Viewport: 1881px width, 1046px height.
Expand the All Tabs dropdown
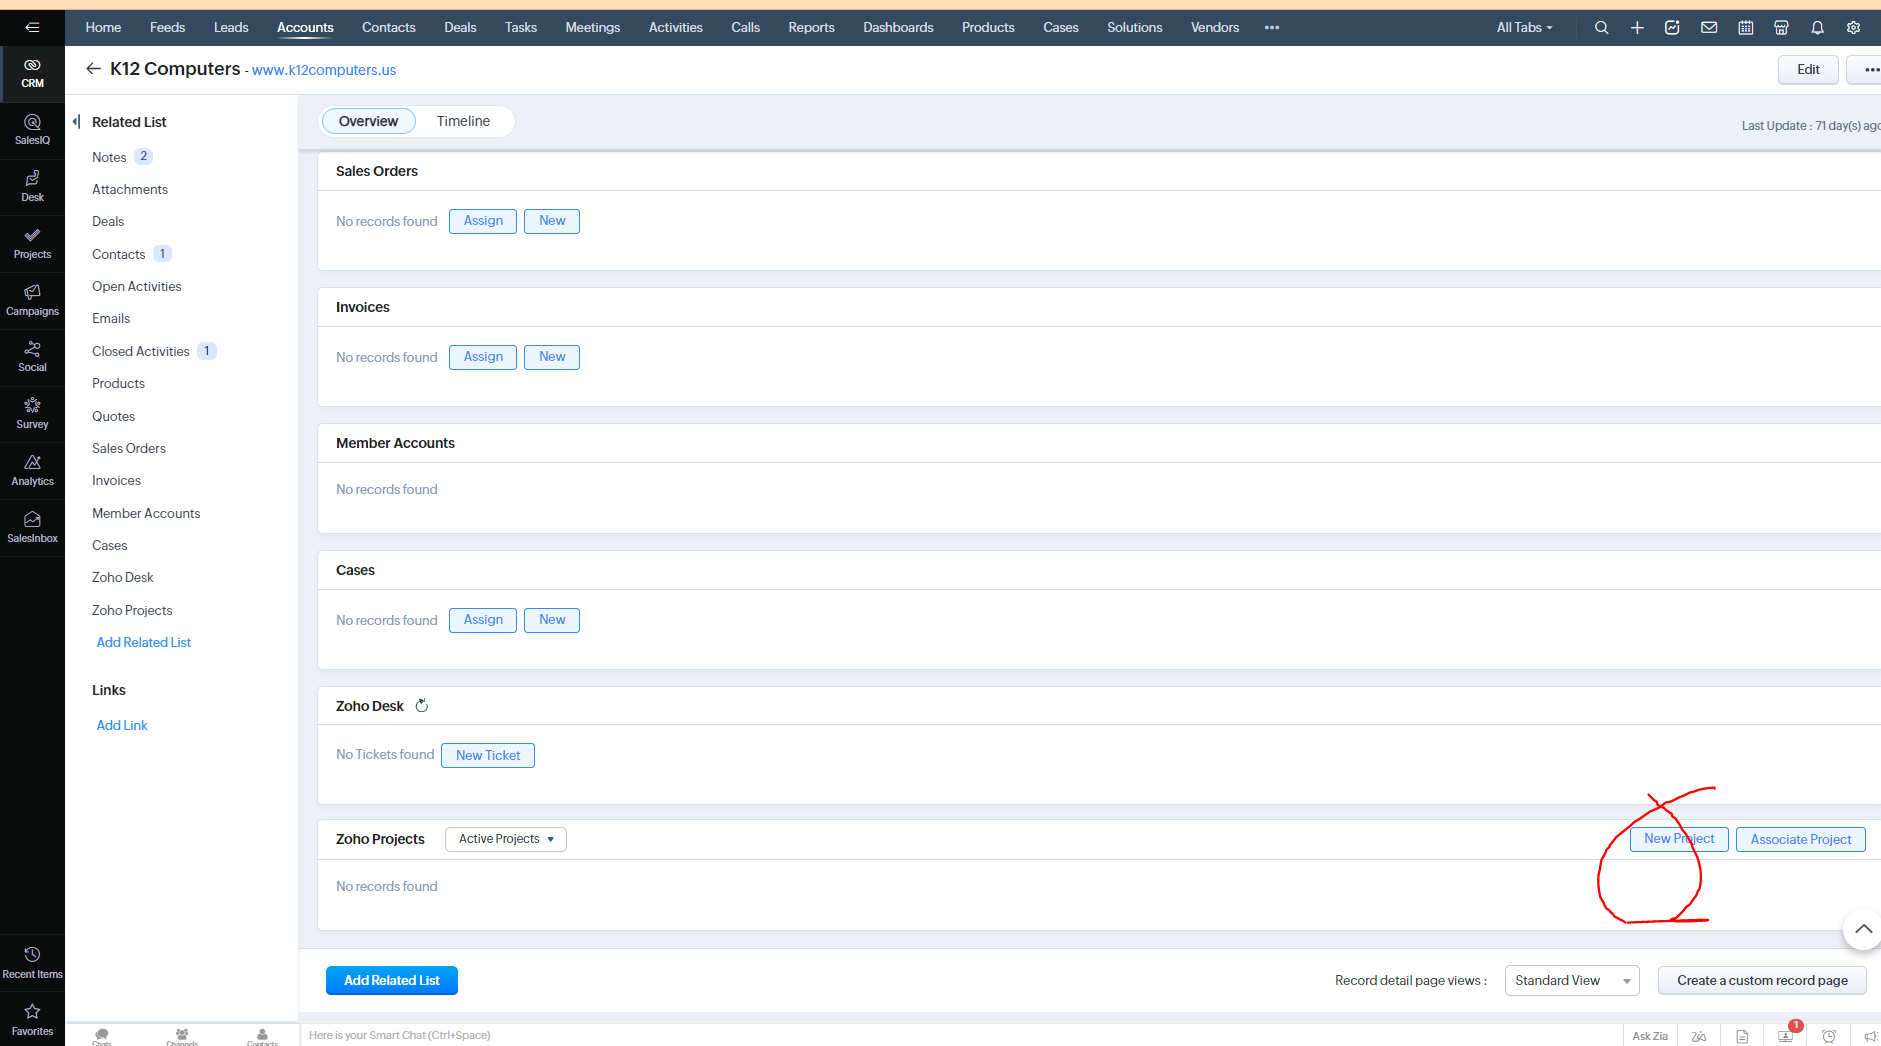coord(1525,28)
